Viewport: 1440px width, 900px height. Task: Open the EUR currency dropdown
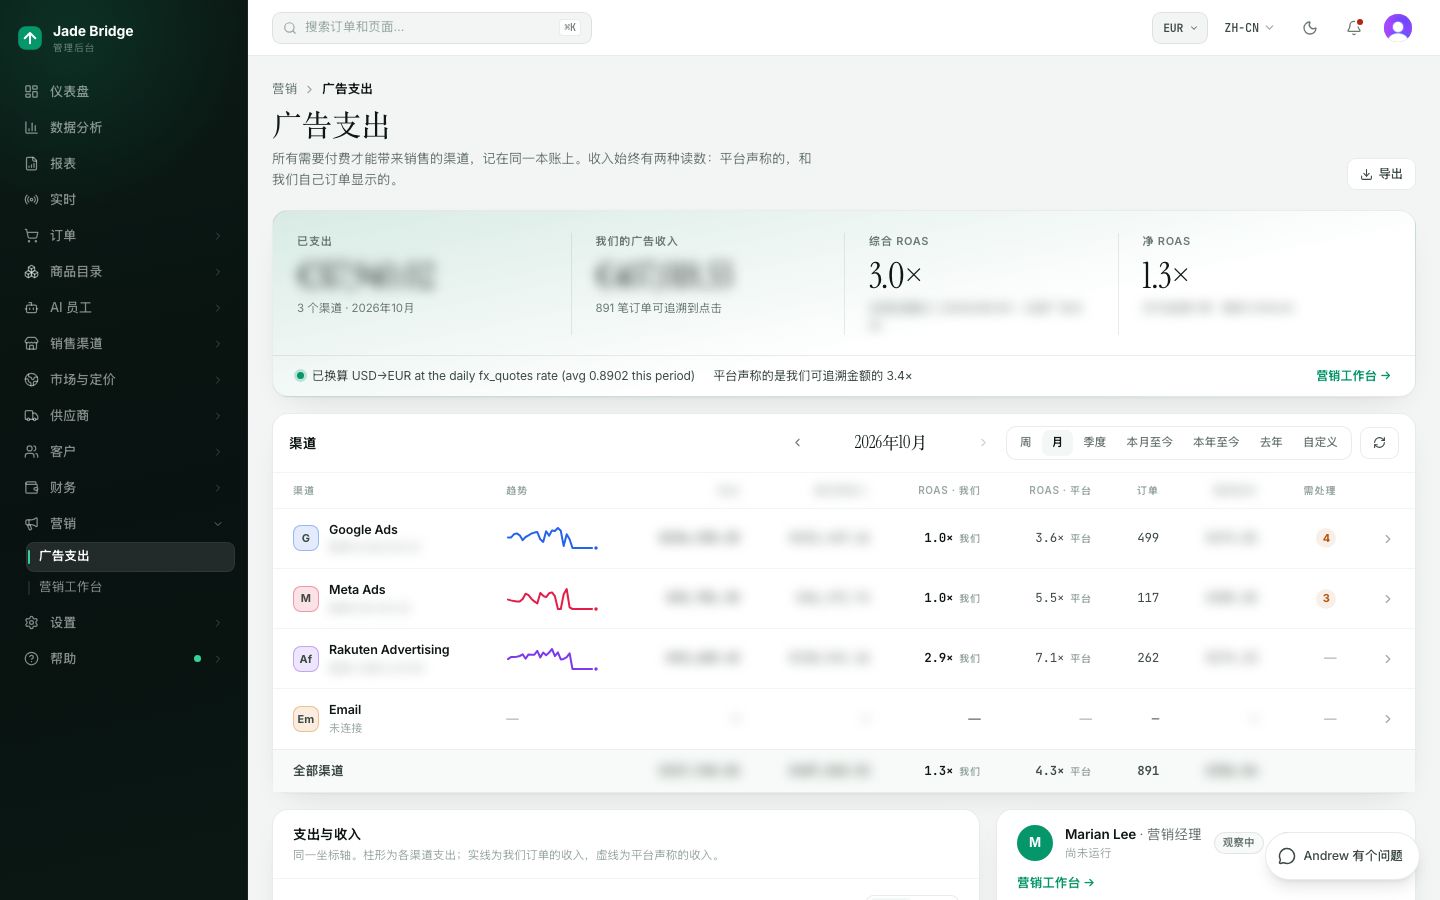(1180, 28)
